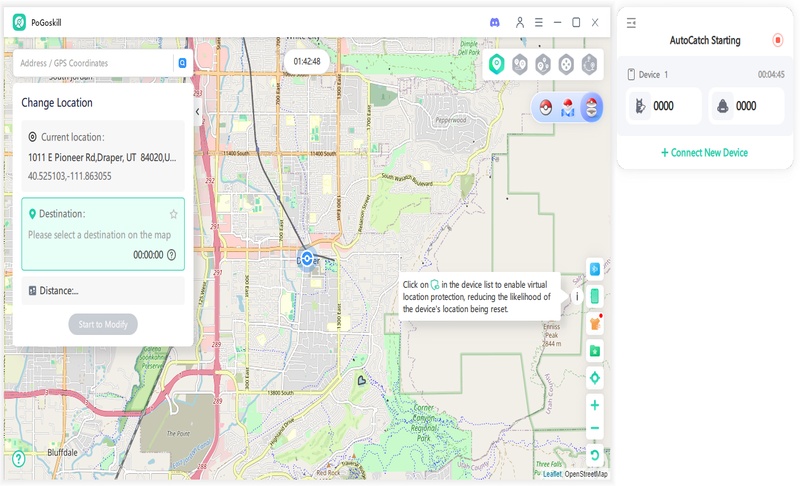The height and width of the screenshot is (486, 800).
Task: Stop the AutoCatch recording button
Action: 778,40
